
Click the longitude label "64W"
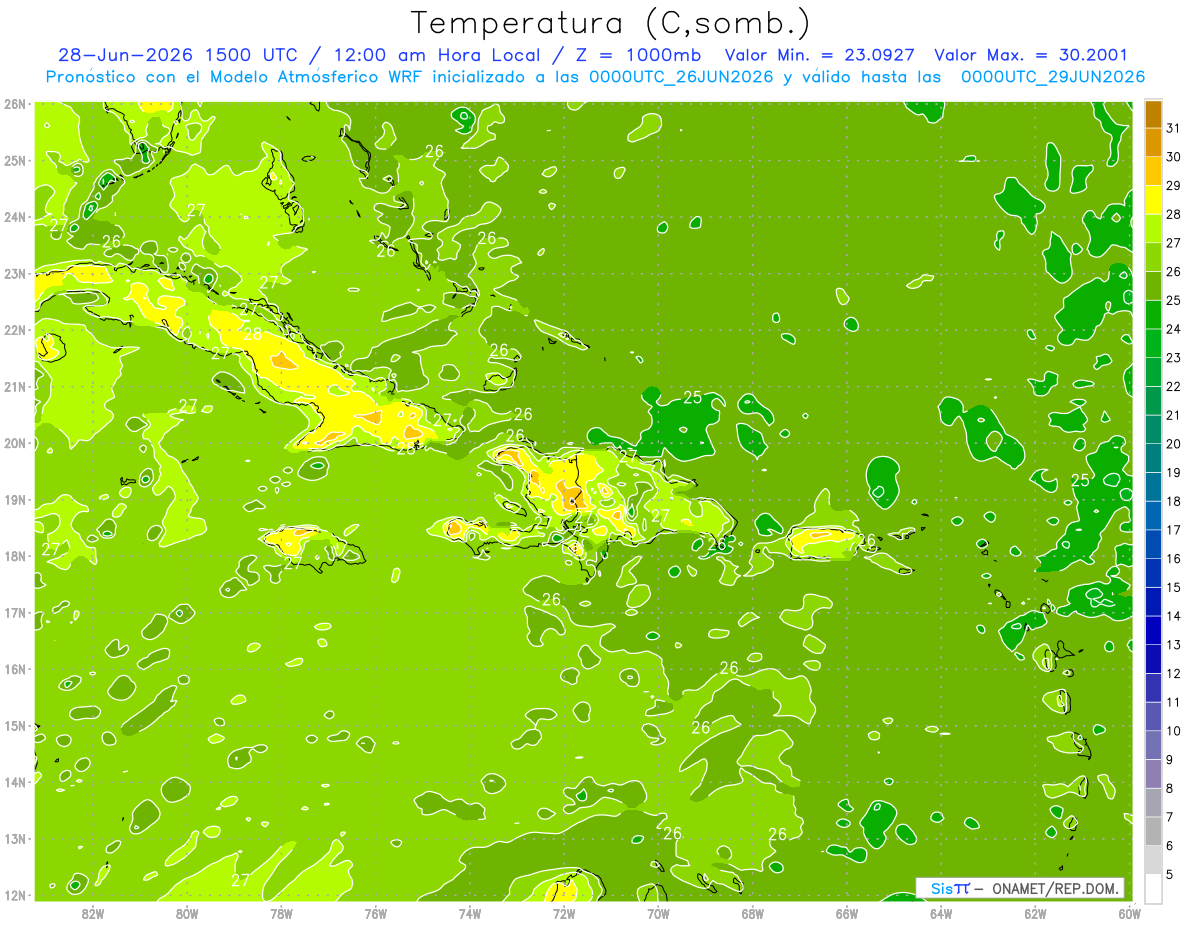tap(941, 913)
